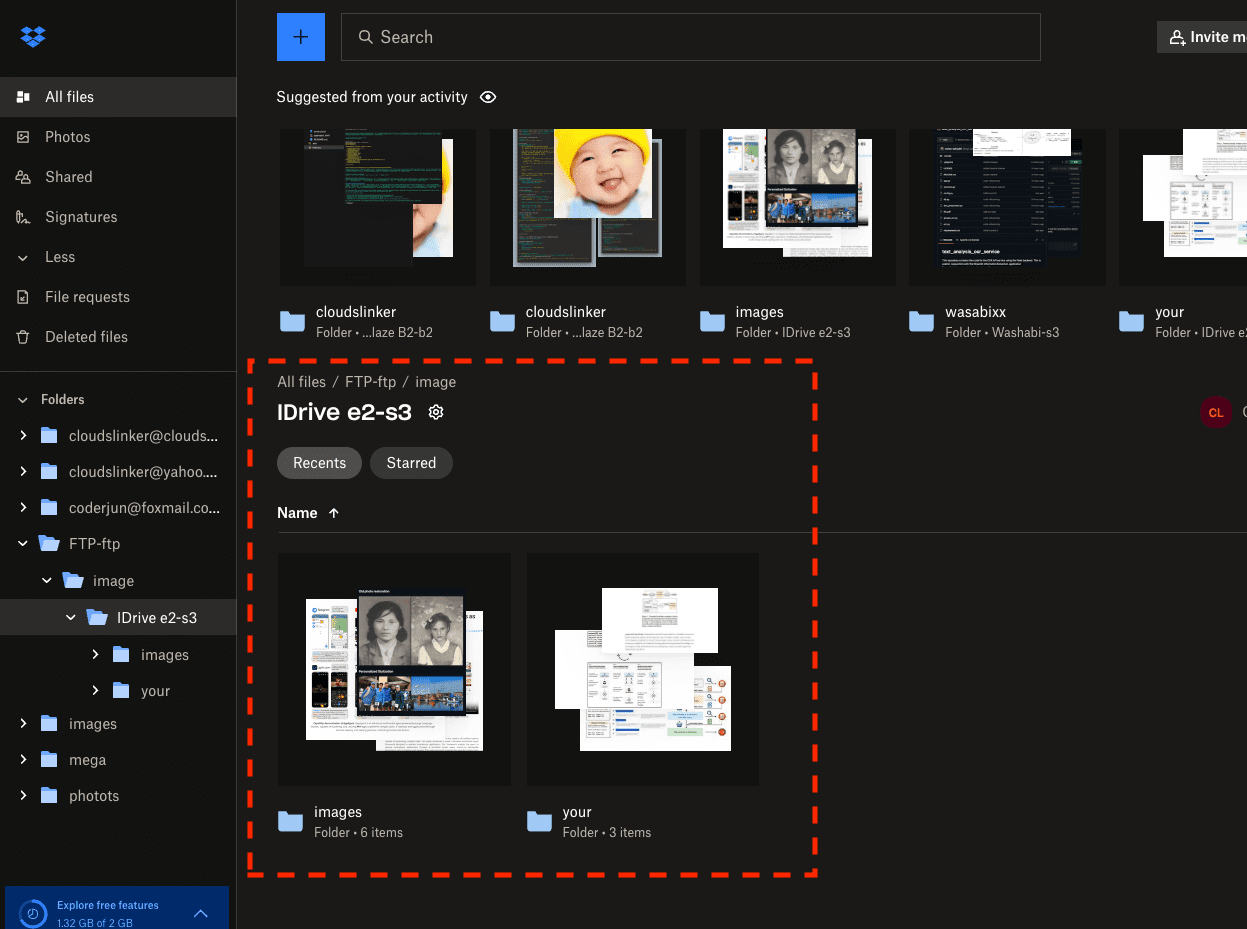1247x929 pixels.
Task: Sort by Name column header
Action: pyautogui.click(x=297, y=513)
